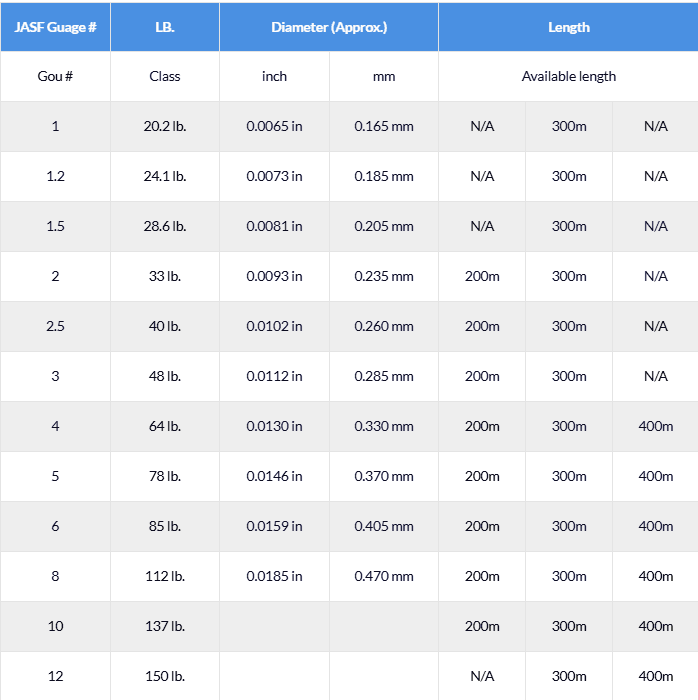
Task: Click the 0.470 mm cell
Action: (x=384, y=576)
